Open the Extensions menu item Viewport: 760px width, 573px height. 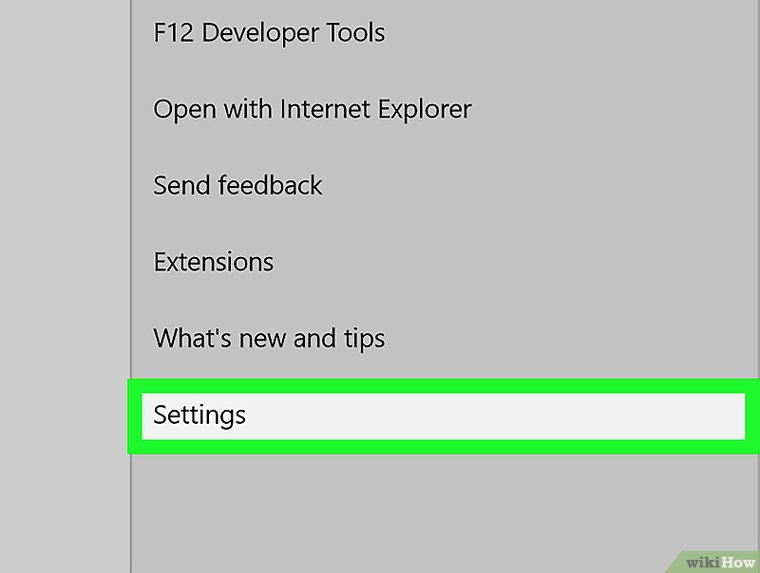pyautogui.click(x=213, y=262)
